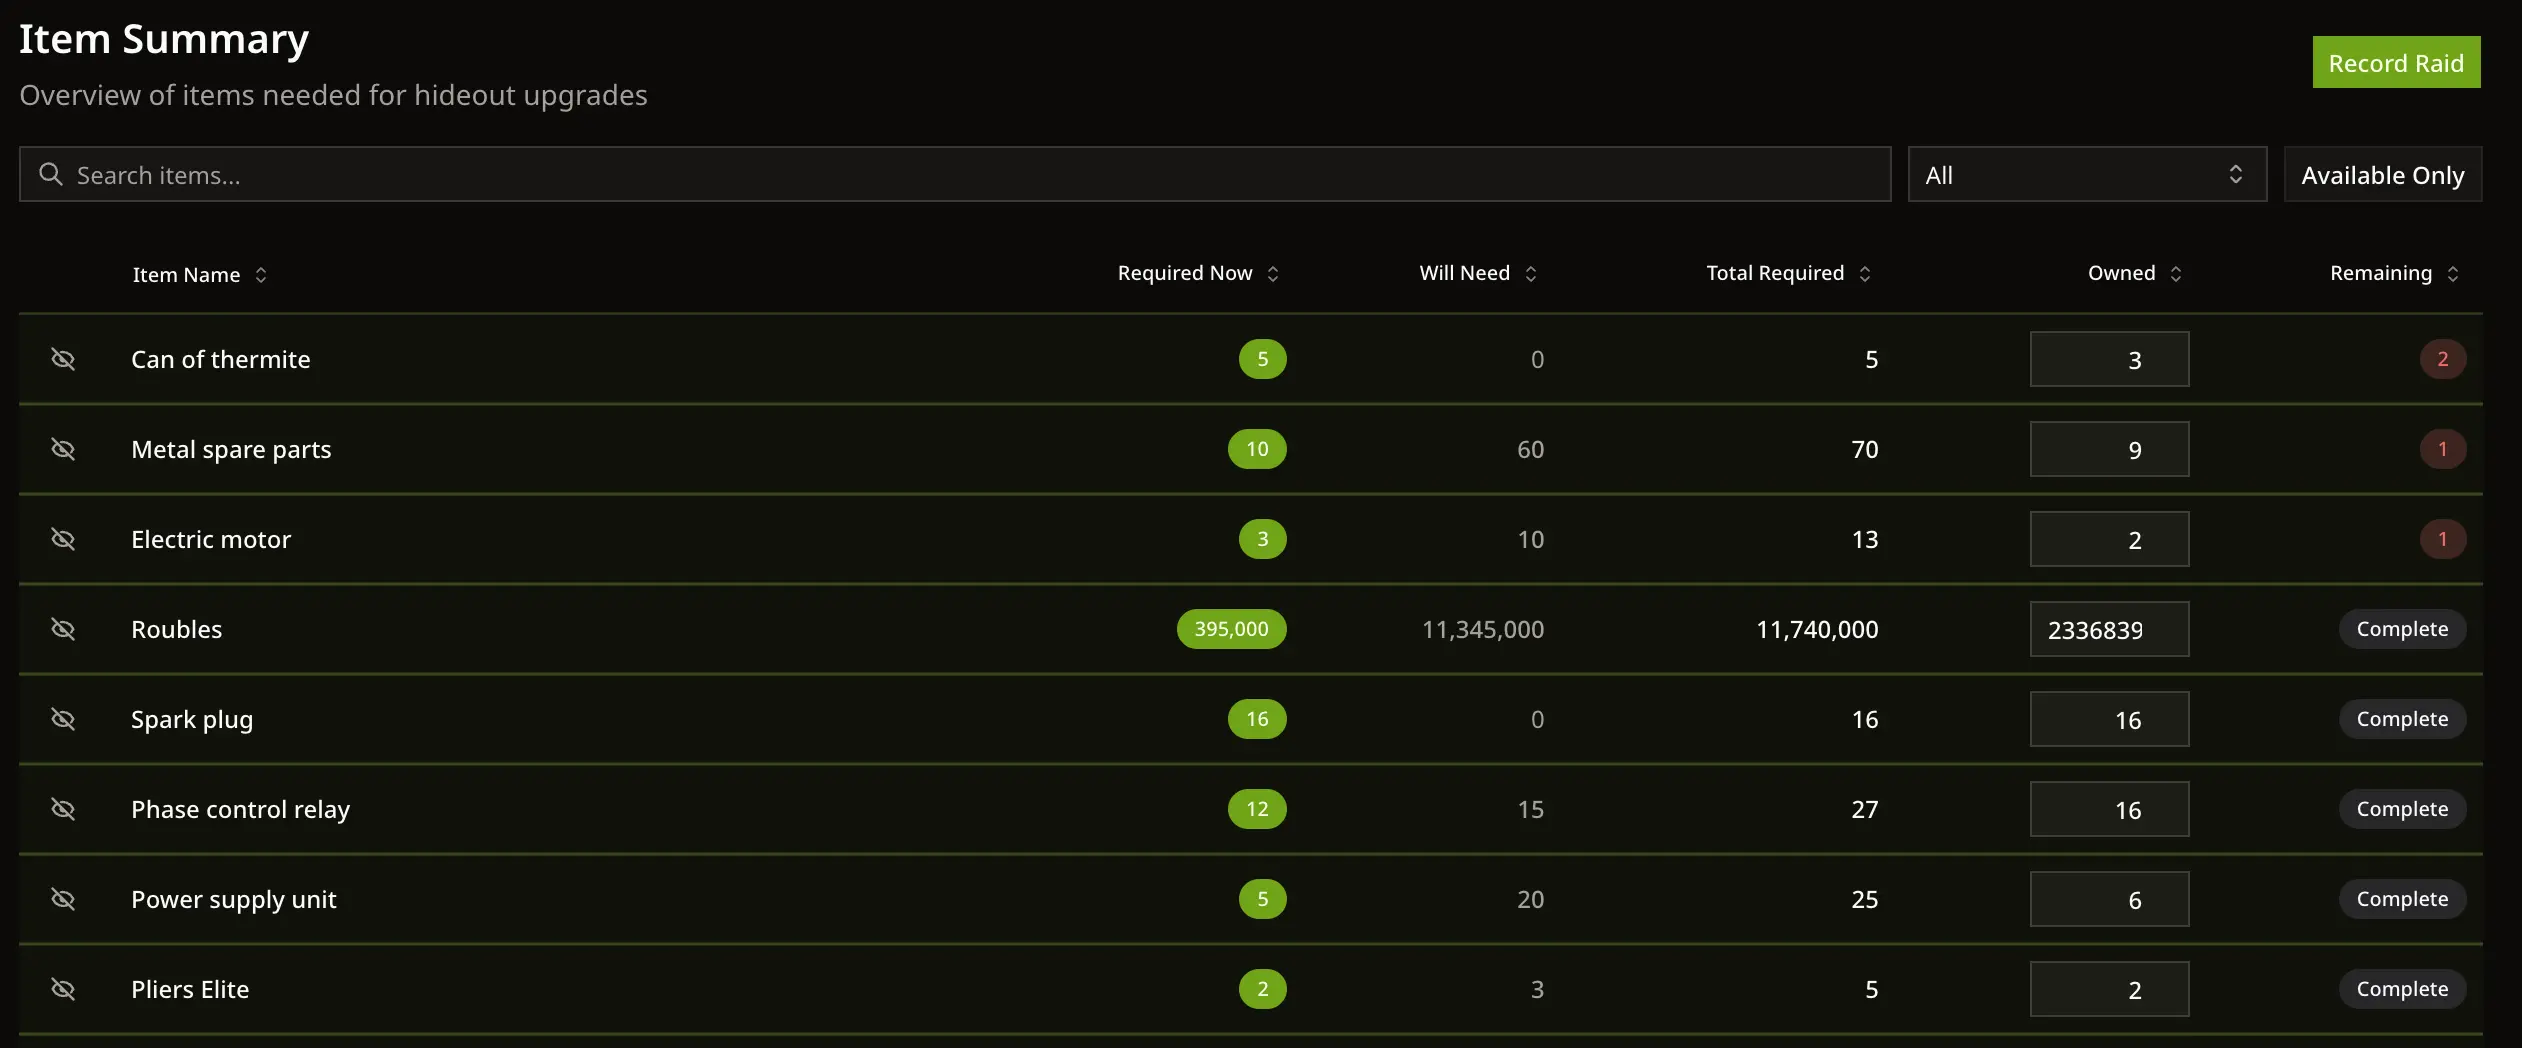
Task: Hide Pliers Elite using the eye icon
Action: pyautogui.click(x=64, y=989)
